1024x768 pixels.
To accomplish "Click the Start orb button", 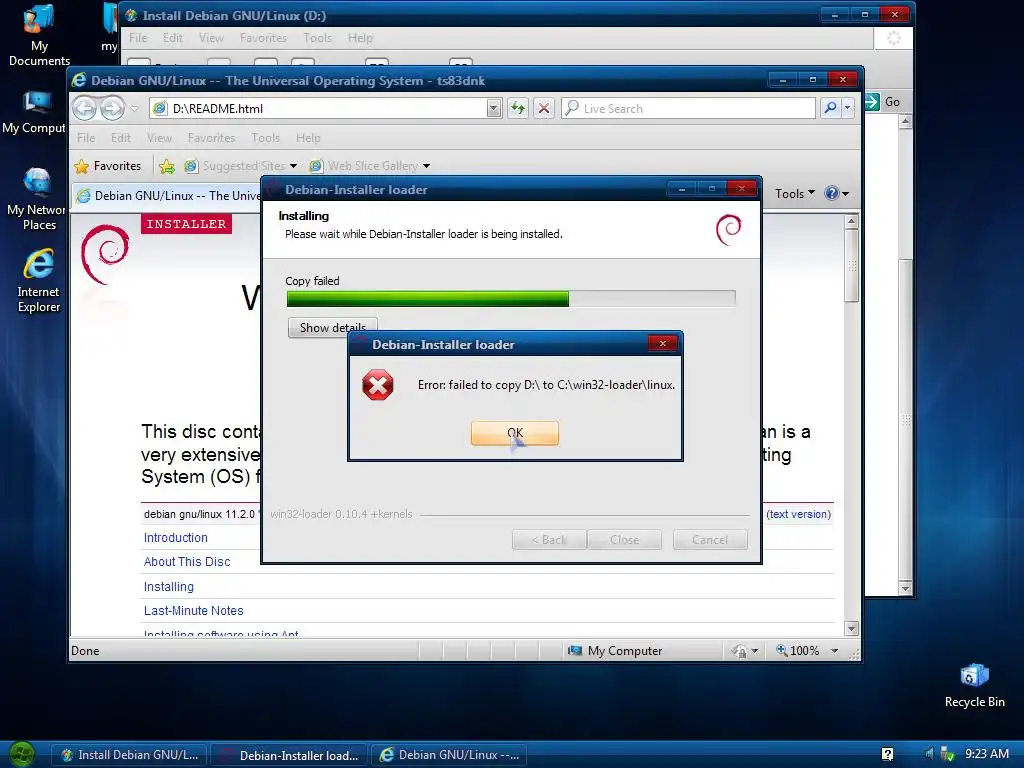I will coord(22,755).
